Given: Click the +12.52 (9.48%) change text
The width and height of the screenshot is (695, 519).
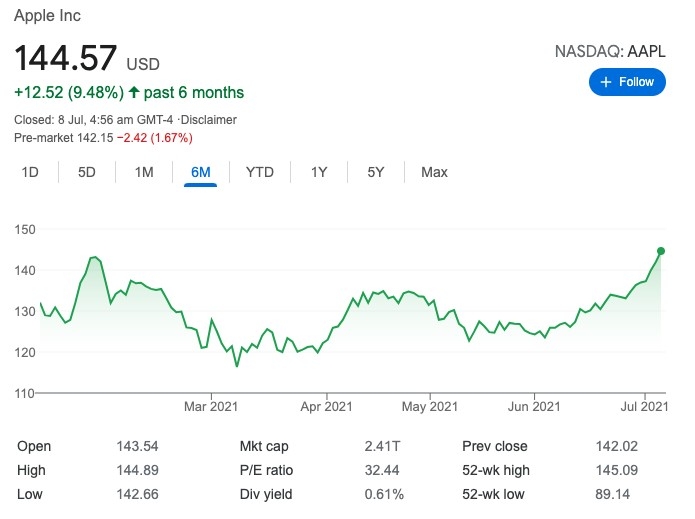Looking at the screenshot, I should point(69,93).
